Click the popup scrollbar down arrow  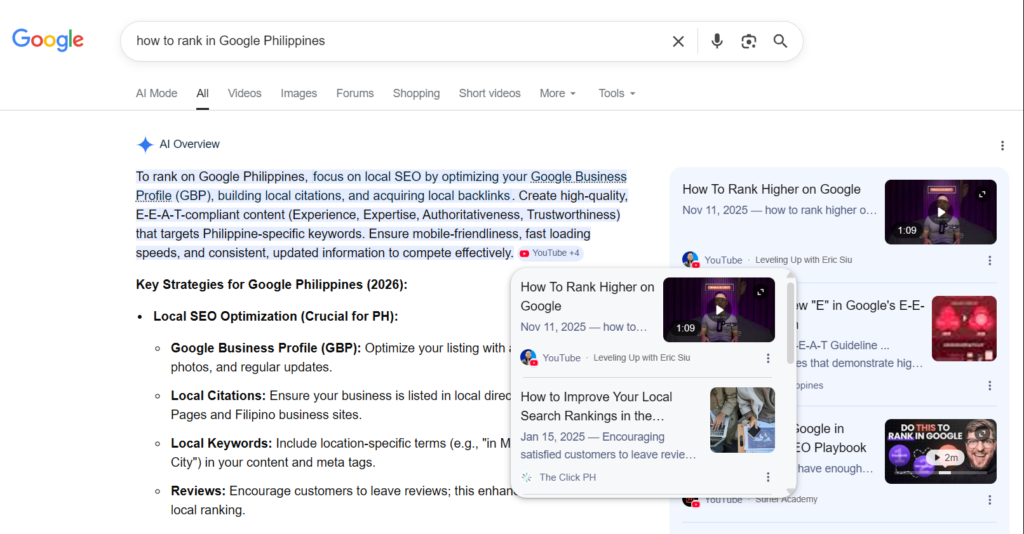point(790,492)
